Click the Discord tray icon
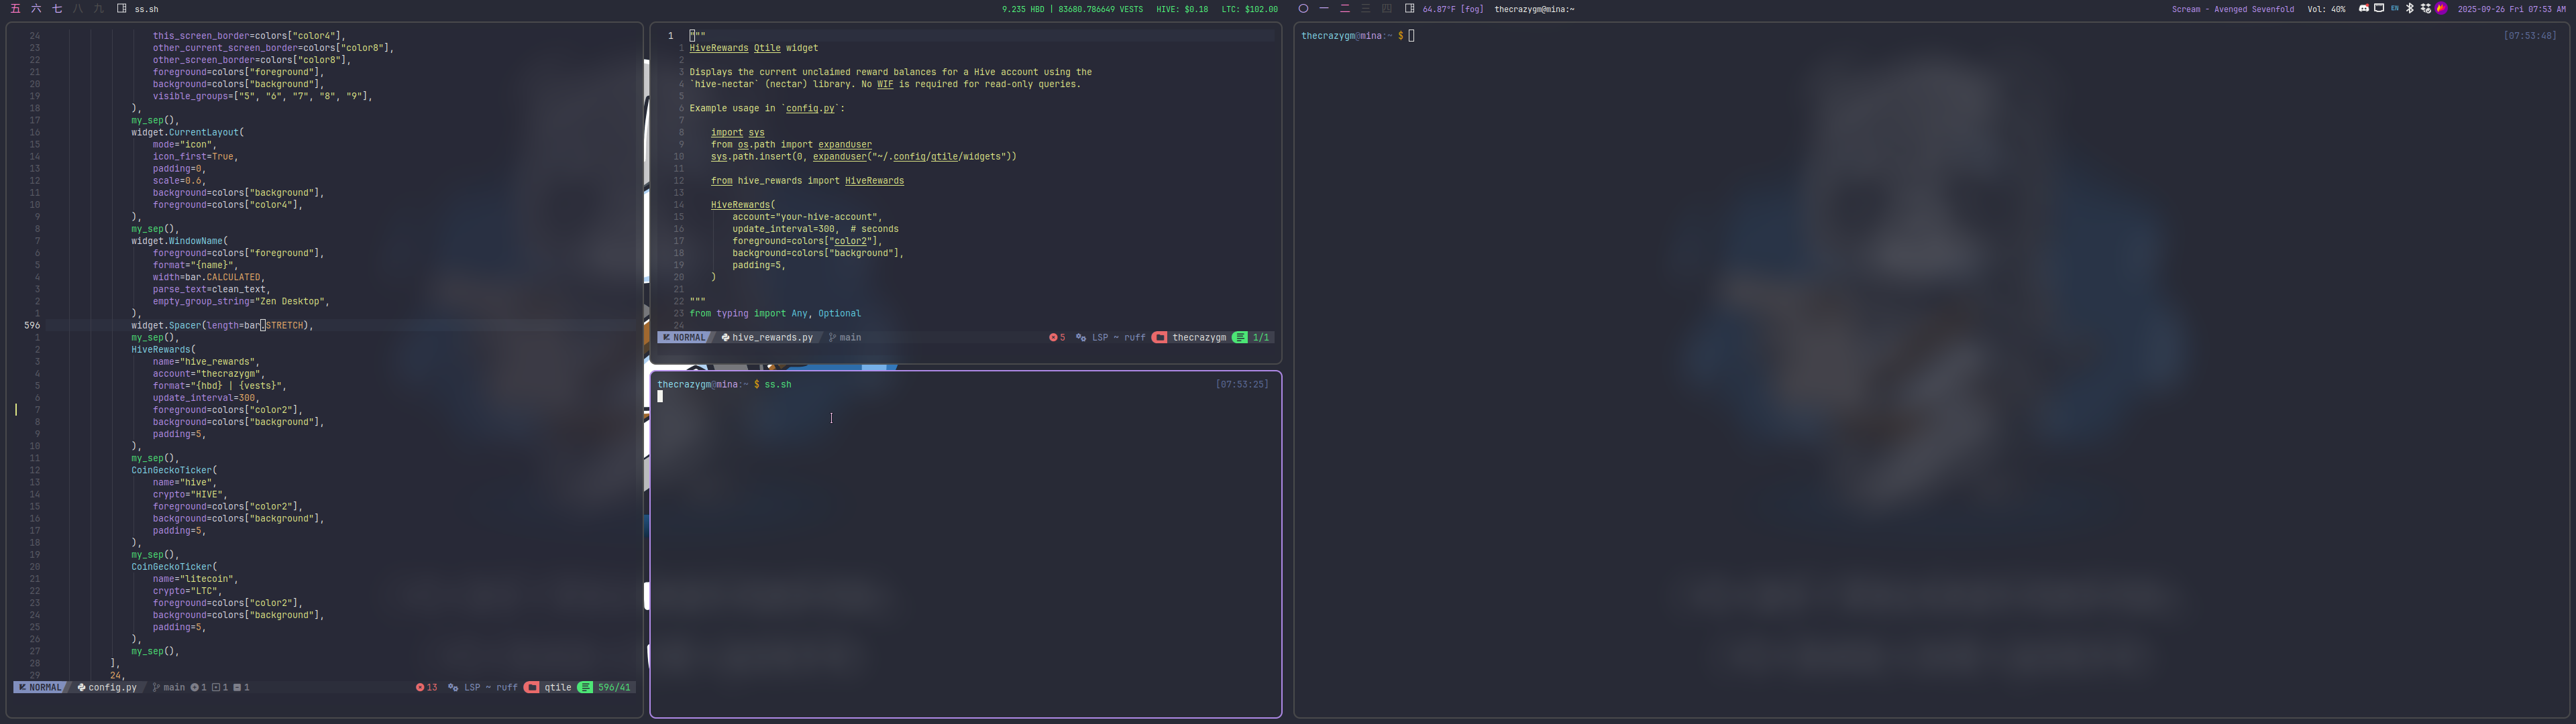Screen dimensions: 2576x724 pos(2364,8)
